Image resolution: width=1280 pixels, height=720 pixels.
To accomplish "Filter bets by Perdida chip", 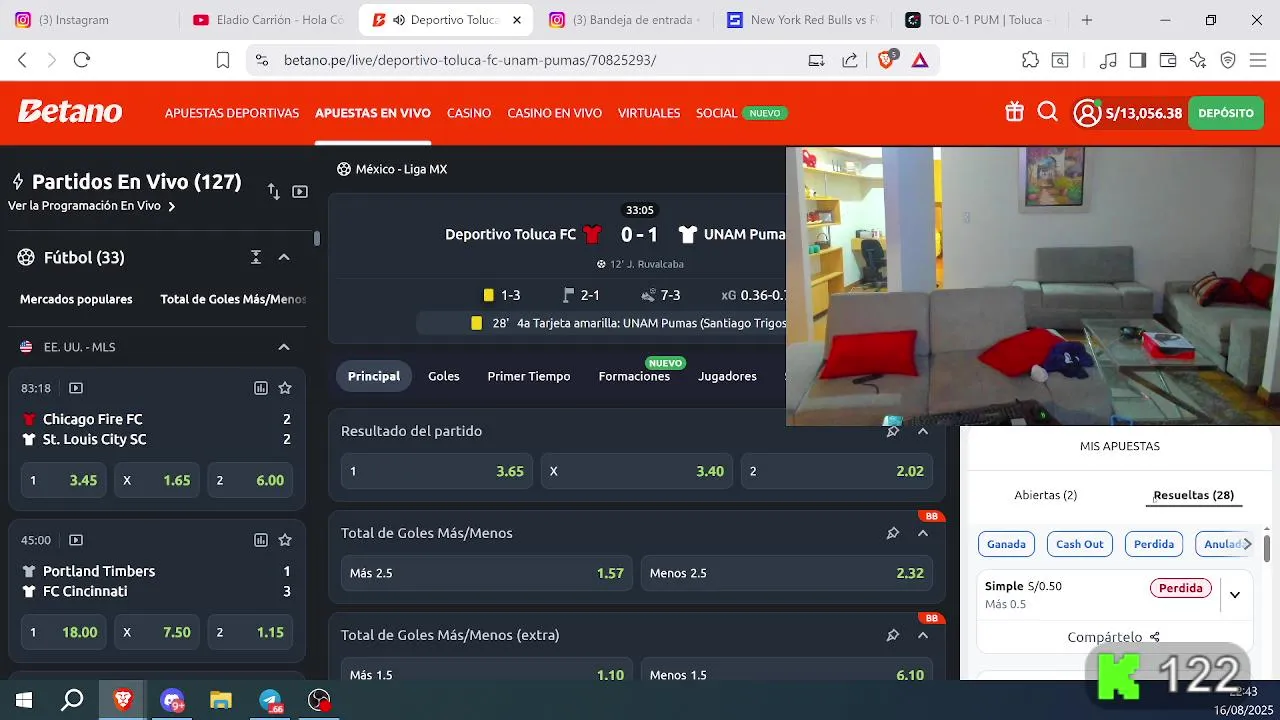I will 1154,544.
